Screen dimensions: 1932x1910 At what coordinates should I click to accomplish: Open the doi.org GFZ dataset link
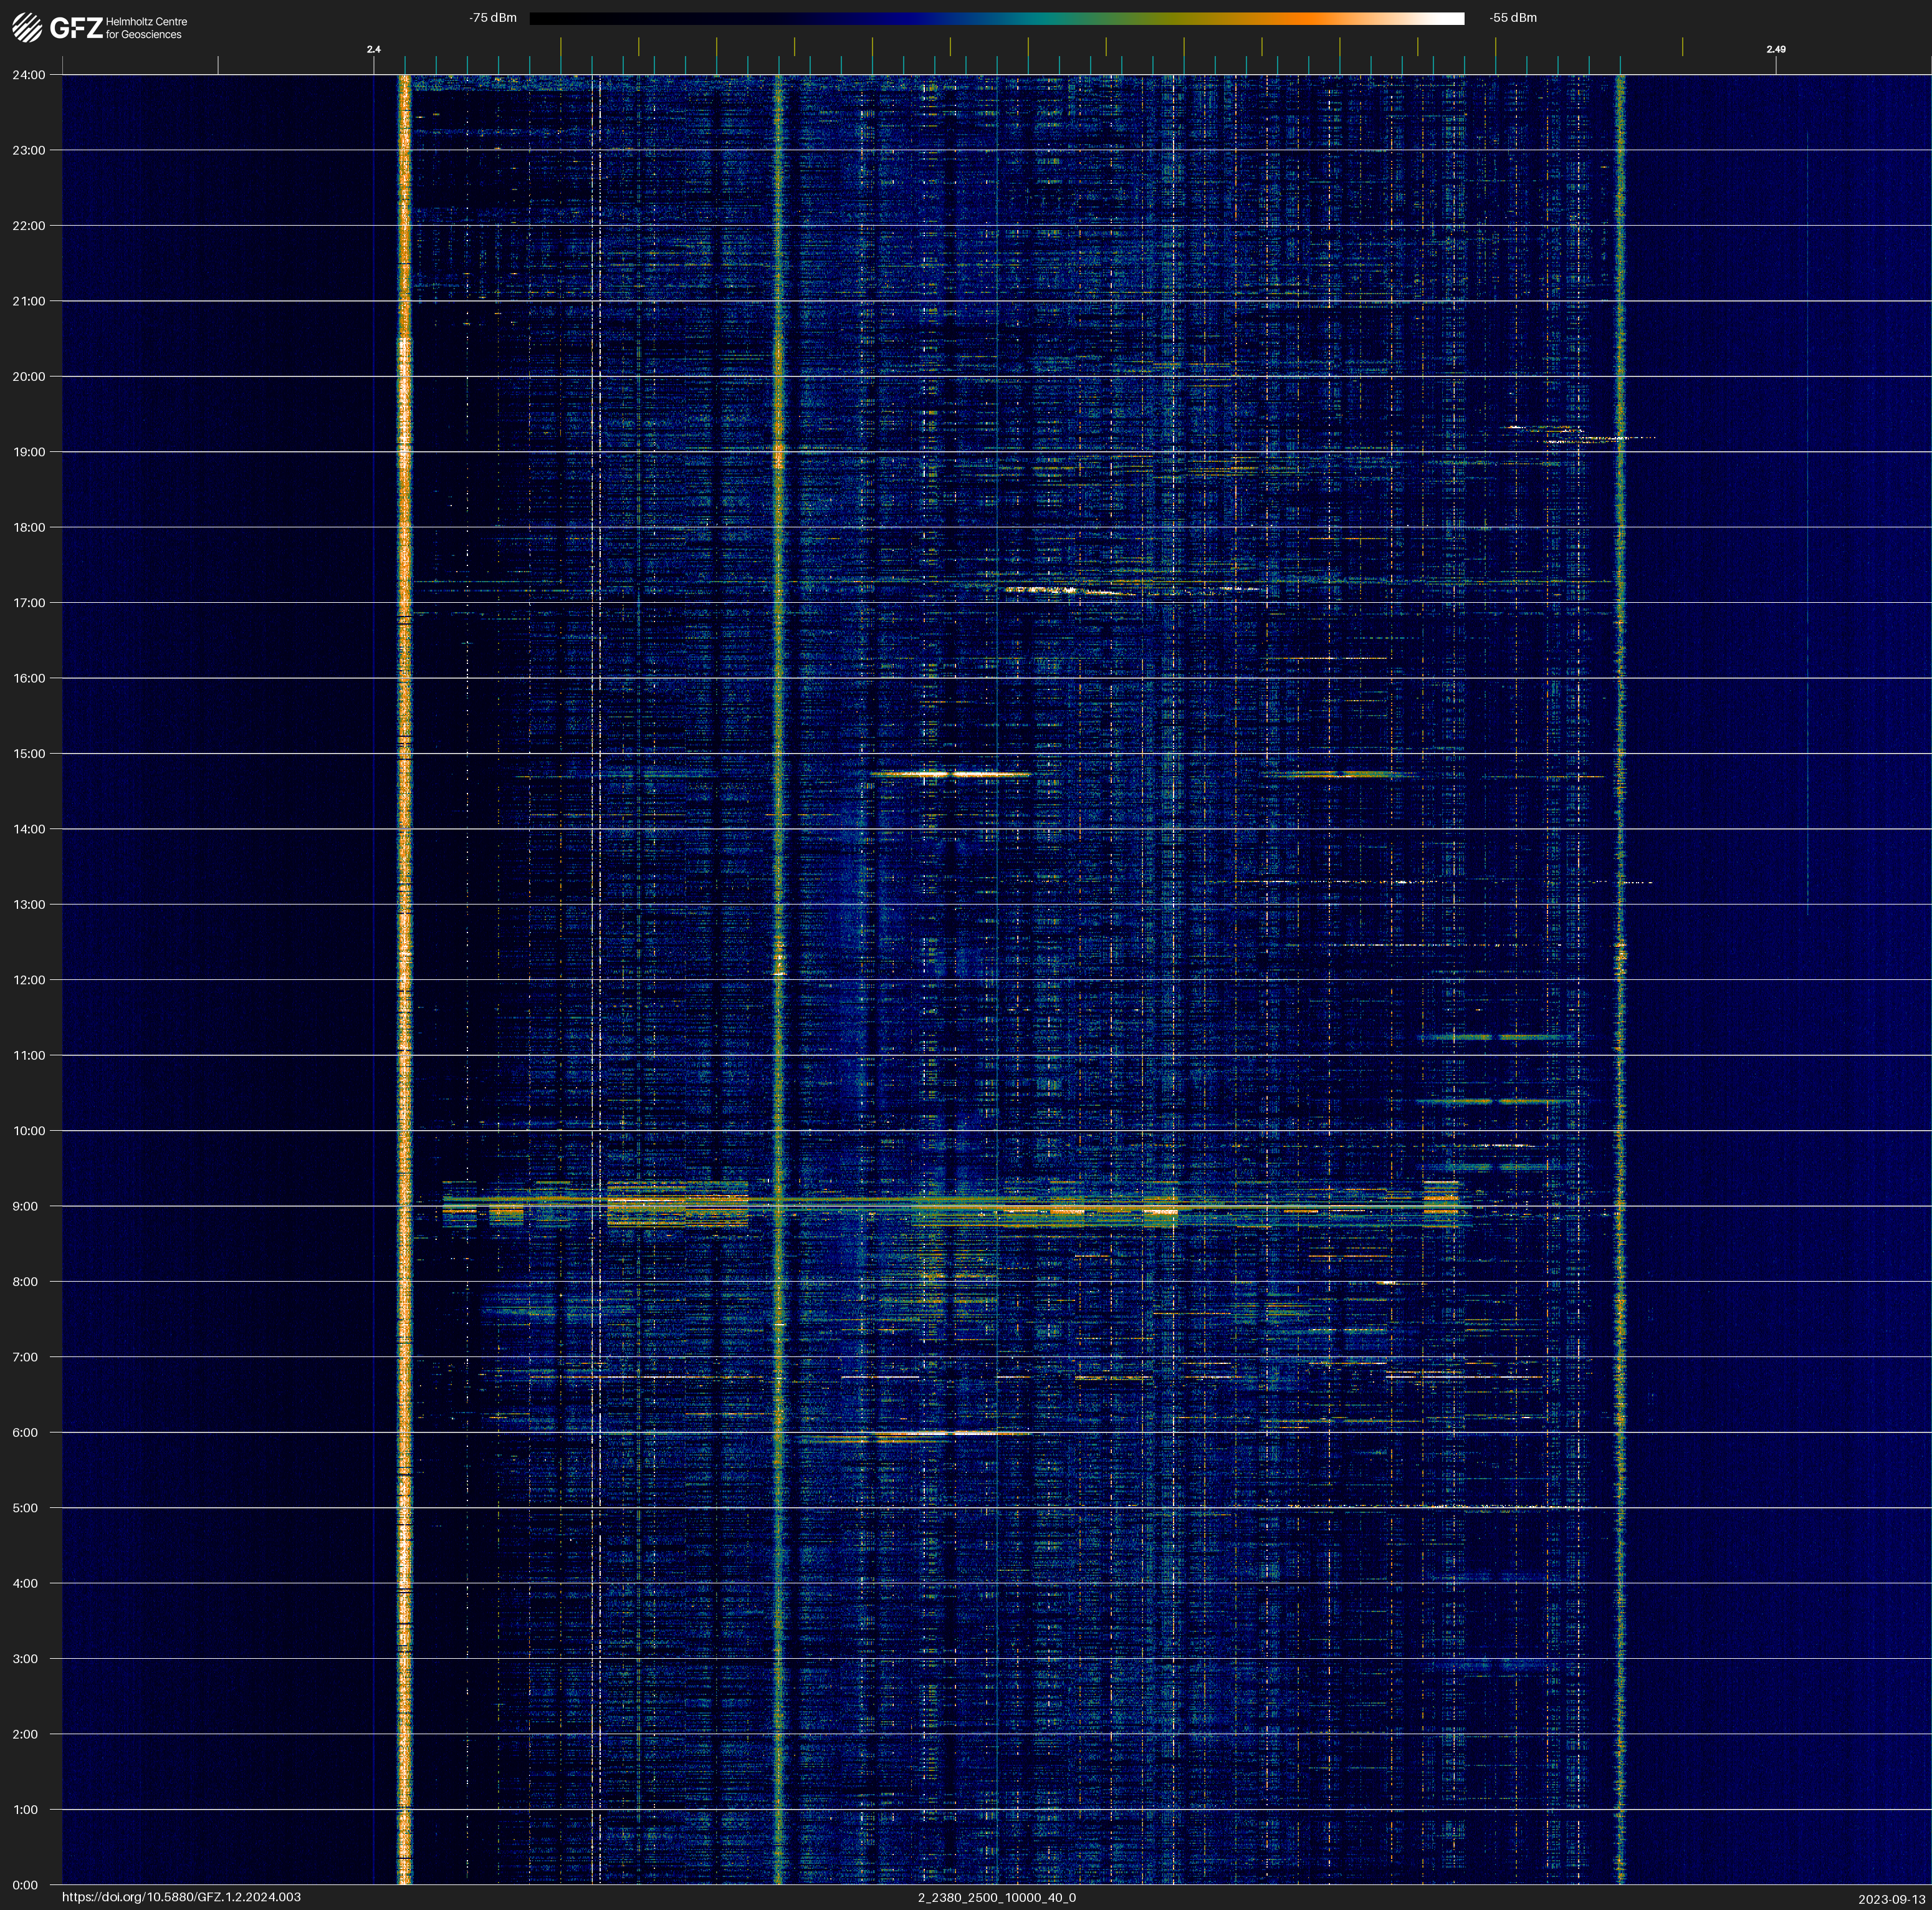tap(181, 1897)
